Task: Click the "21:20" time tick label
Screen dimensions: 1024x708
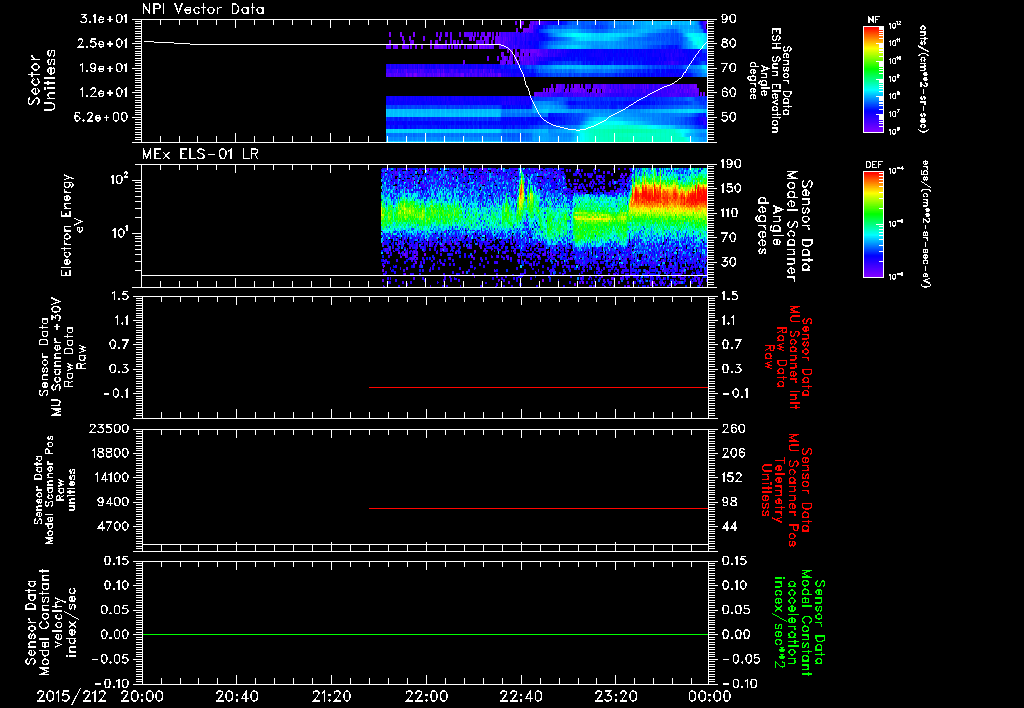Action: coord(331,696)
